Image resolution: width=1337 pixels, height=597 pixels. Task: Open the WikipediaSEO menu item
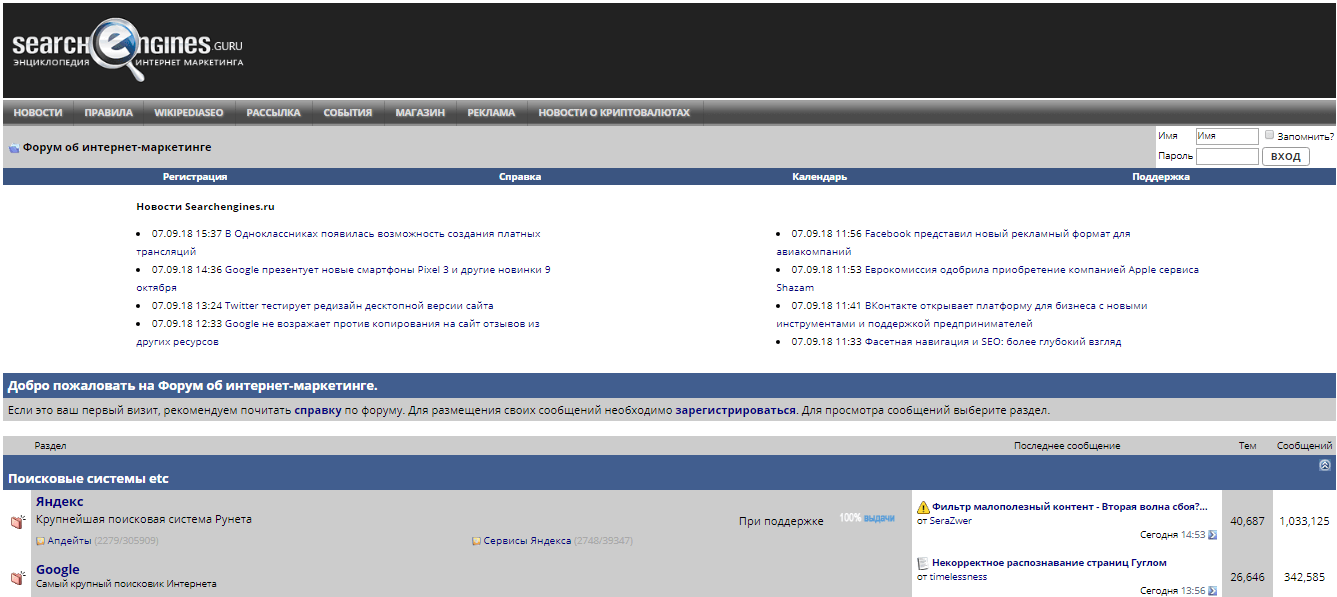point(189,113)
